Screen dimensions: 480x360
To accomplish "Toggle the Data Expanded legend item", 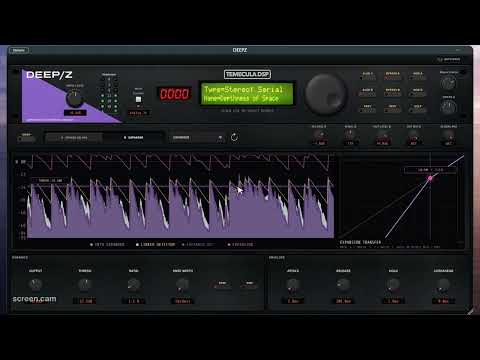I will 107,245.
